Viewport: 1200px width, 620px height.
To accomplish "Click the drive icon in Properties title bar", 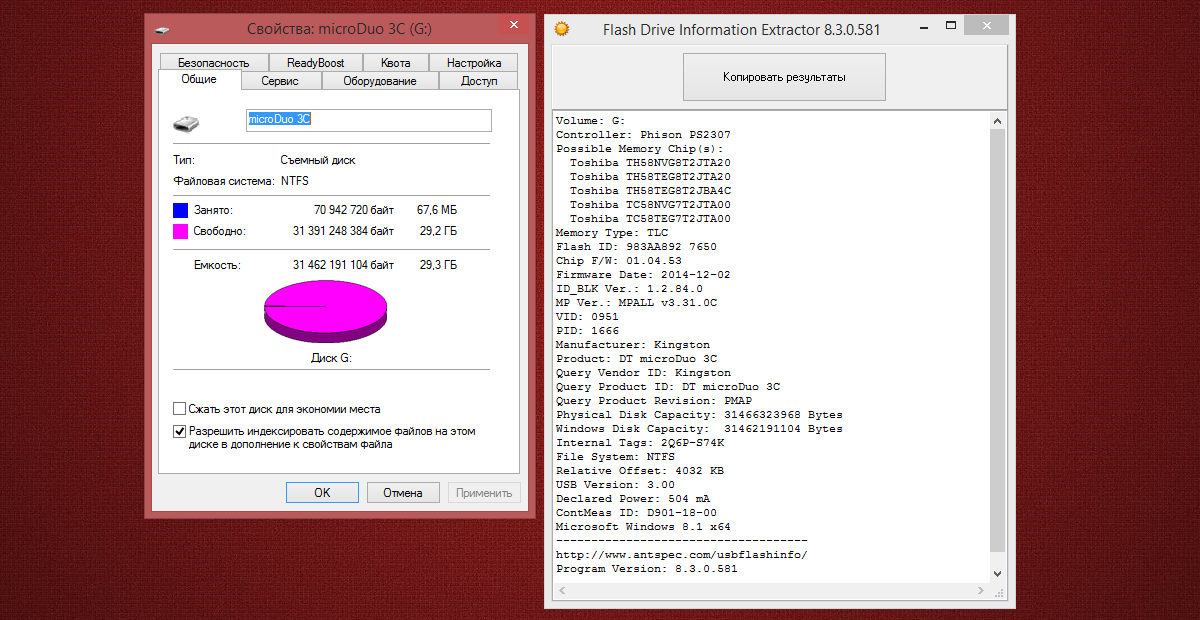I will (x=162, y=30).
